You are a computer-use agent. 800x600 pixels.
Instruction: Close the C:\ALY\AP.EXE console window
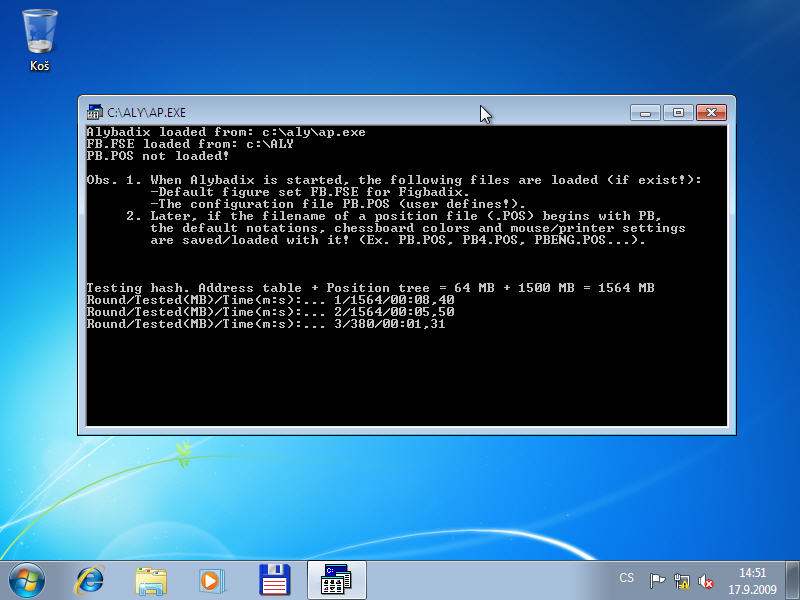click(711, 113)
